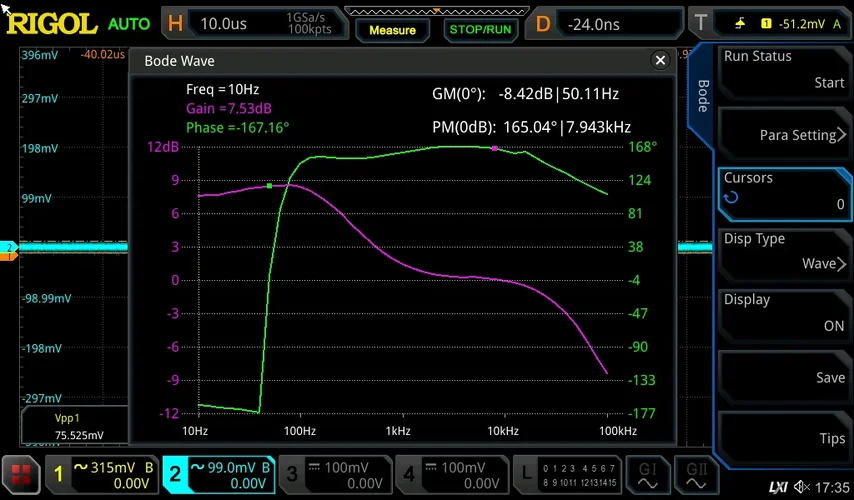The image size is (854, 500).
Task: Tap the Vpp1 measurement result box
Action: click(x=75, y=426)
